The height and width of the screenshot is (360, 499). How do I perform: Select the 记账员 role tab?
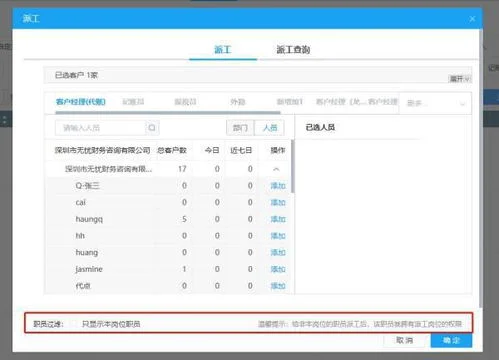[133, 102]
